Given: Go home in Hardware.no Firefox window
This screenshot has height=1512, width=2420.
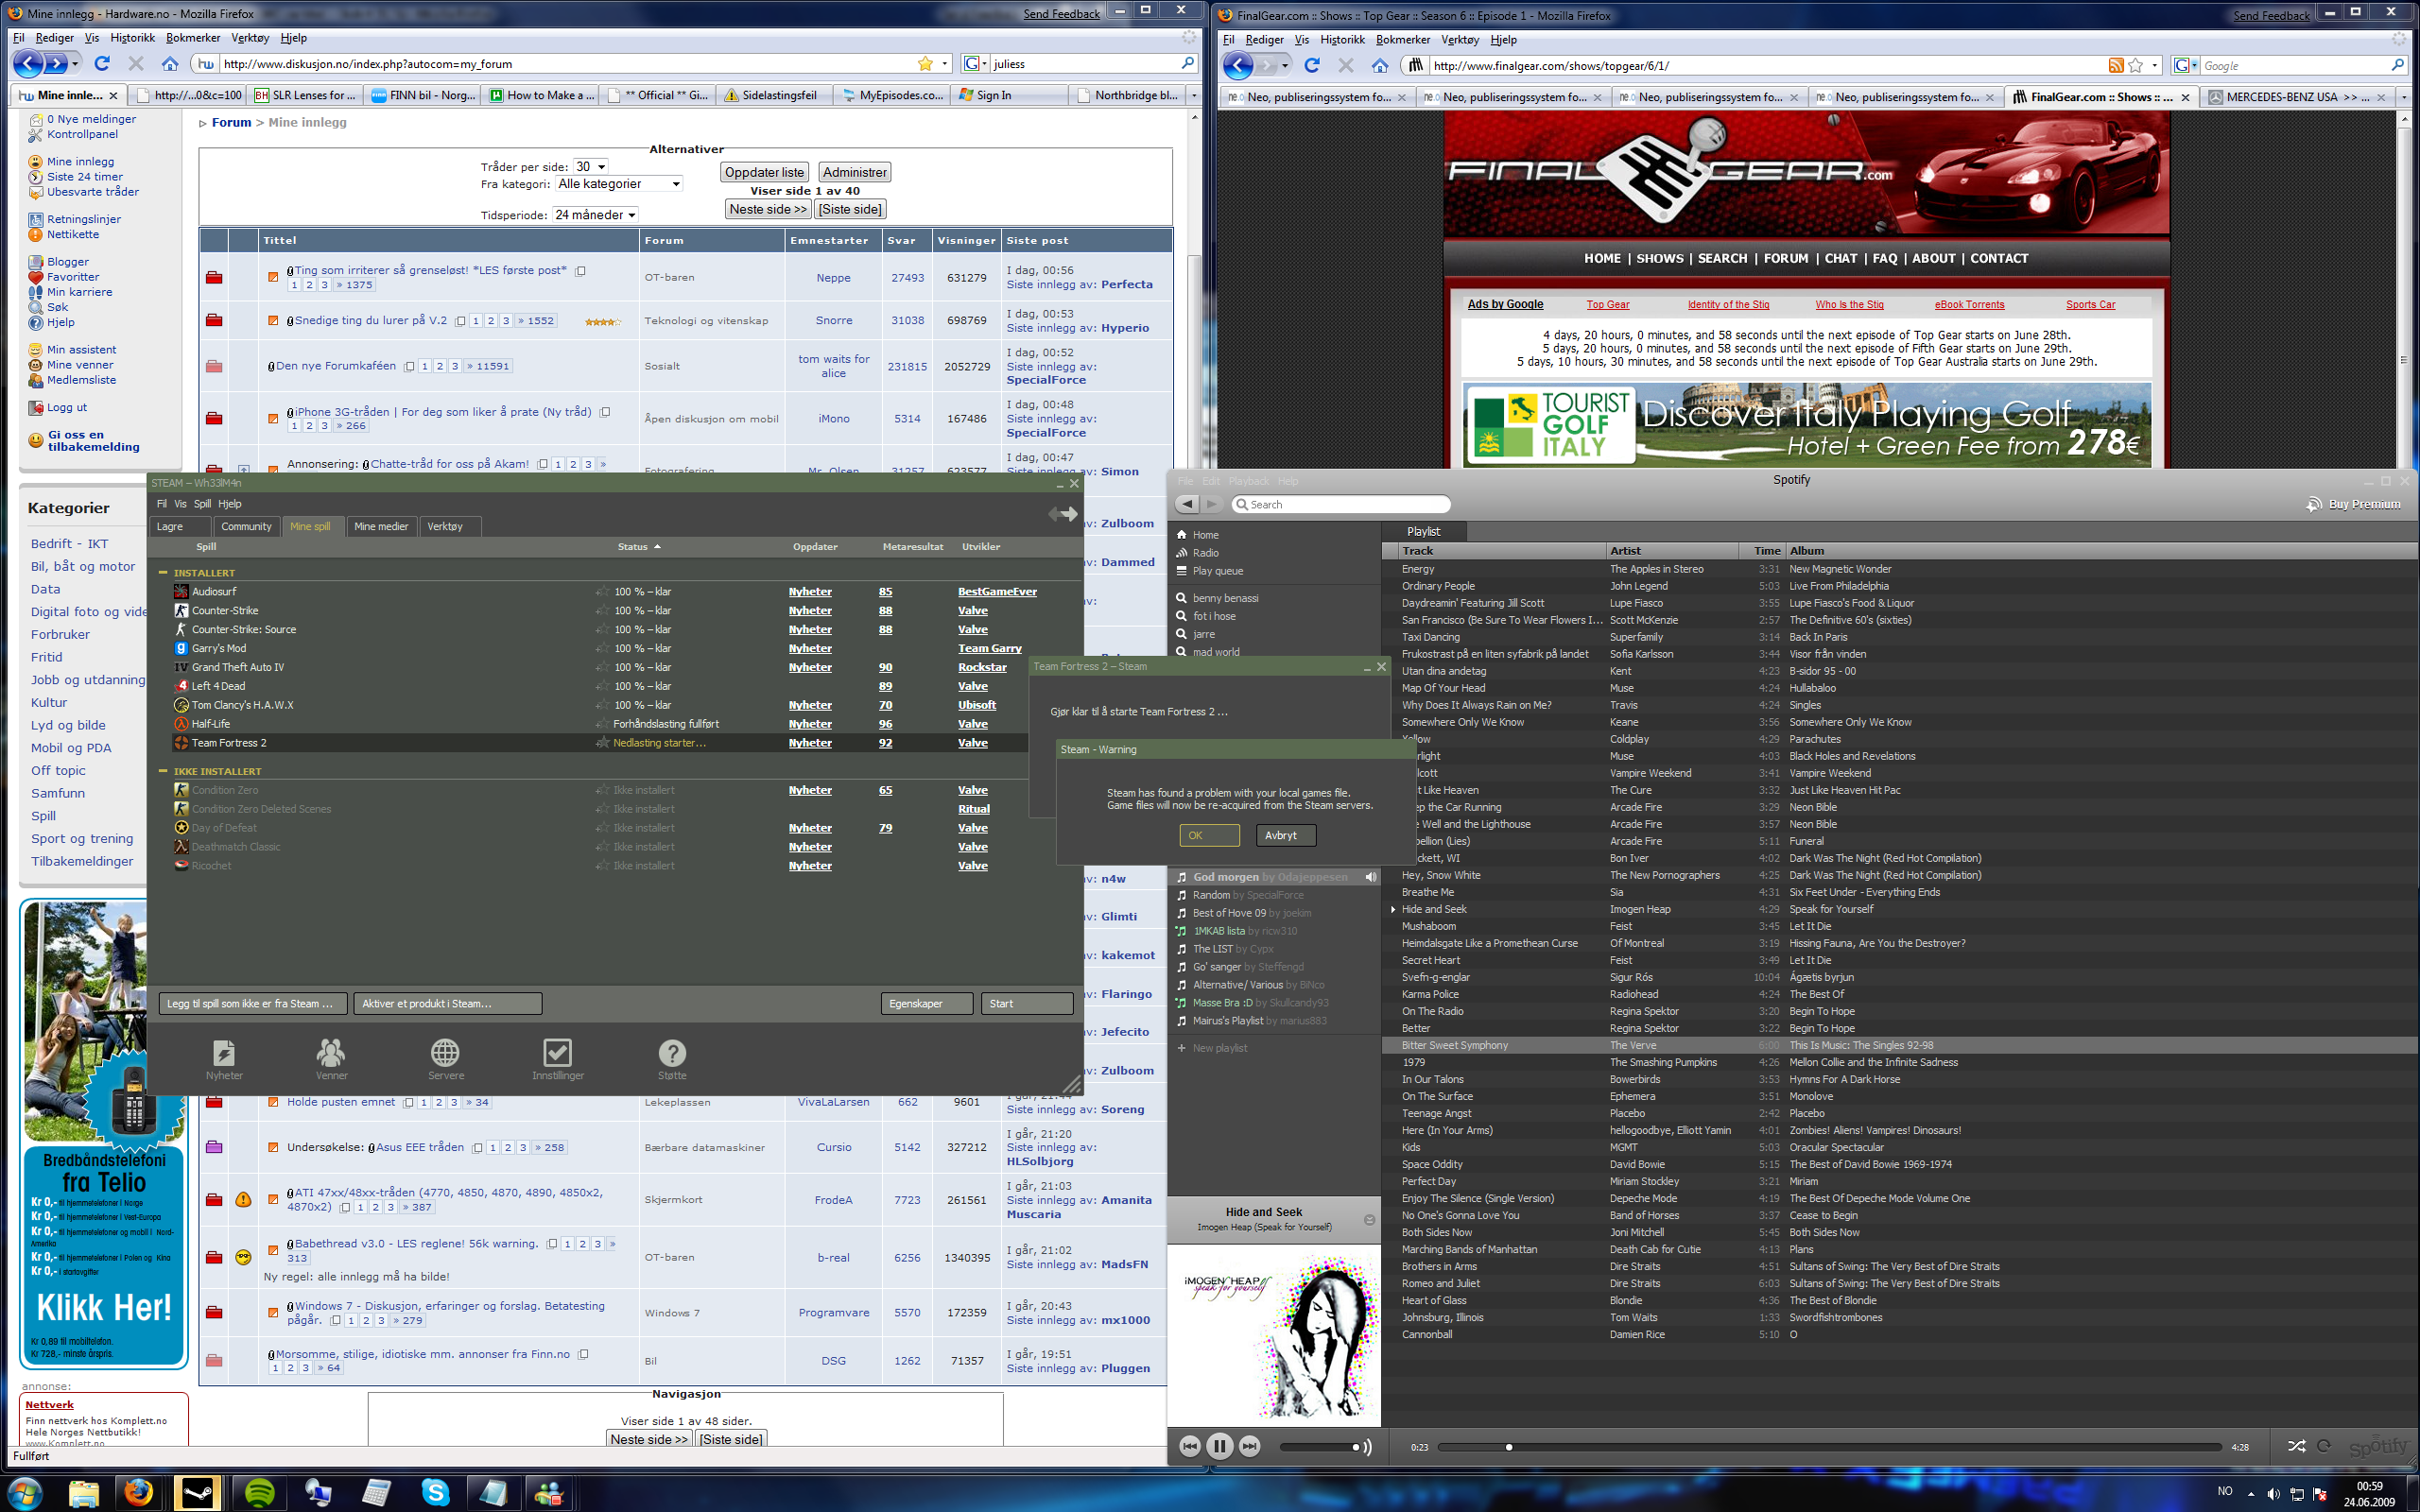Looking at the screenshot, I should [x=170, y=63].
